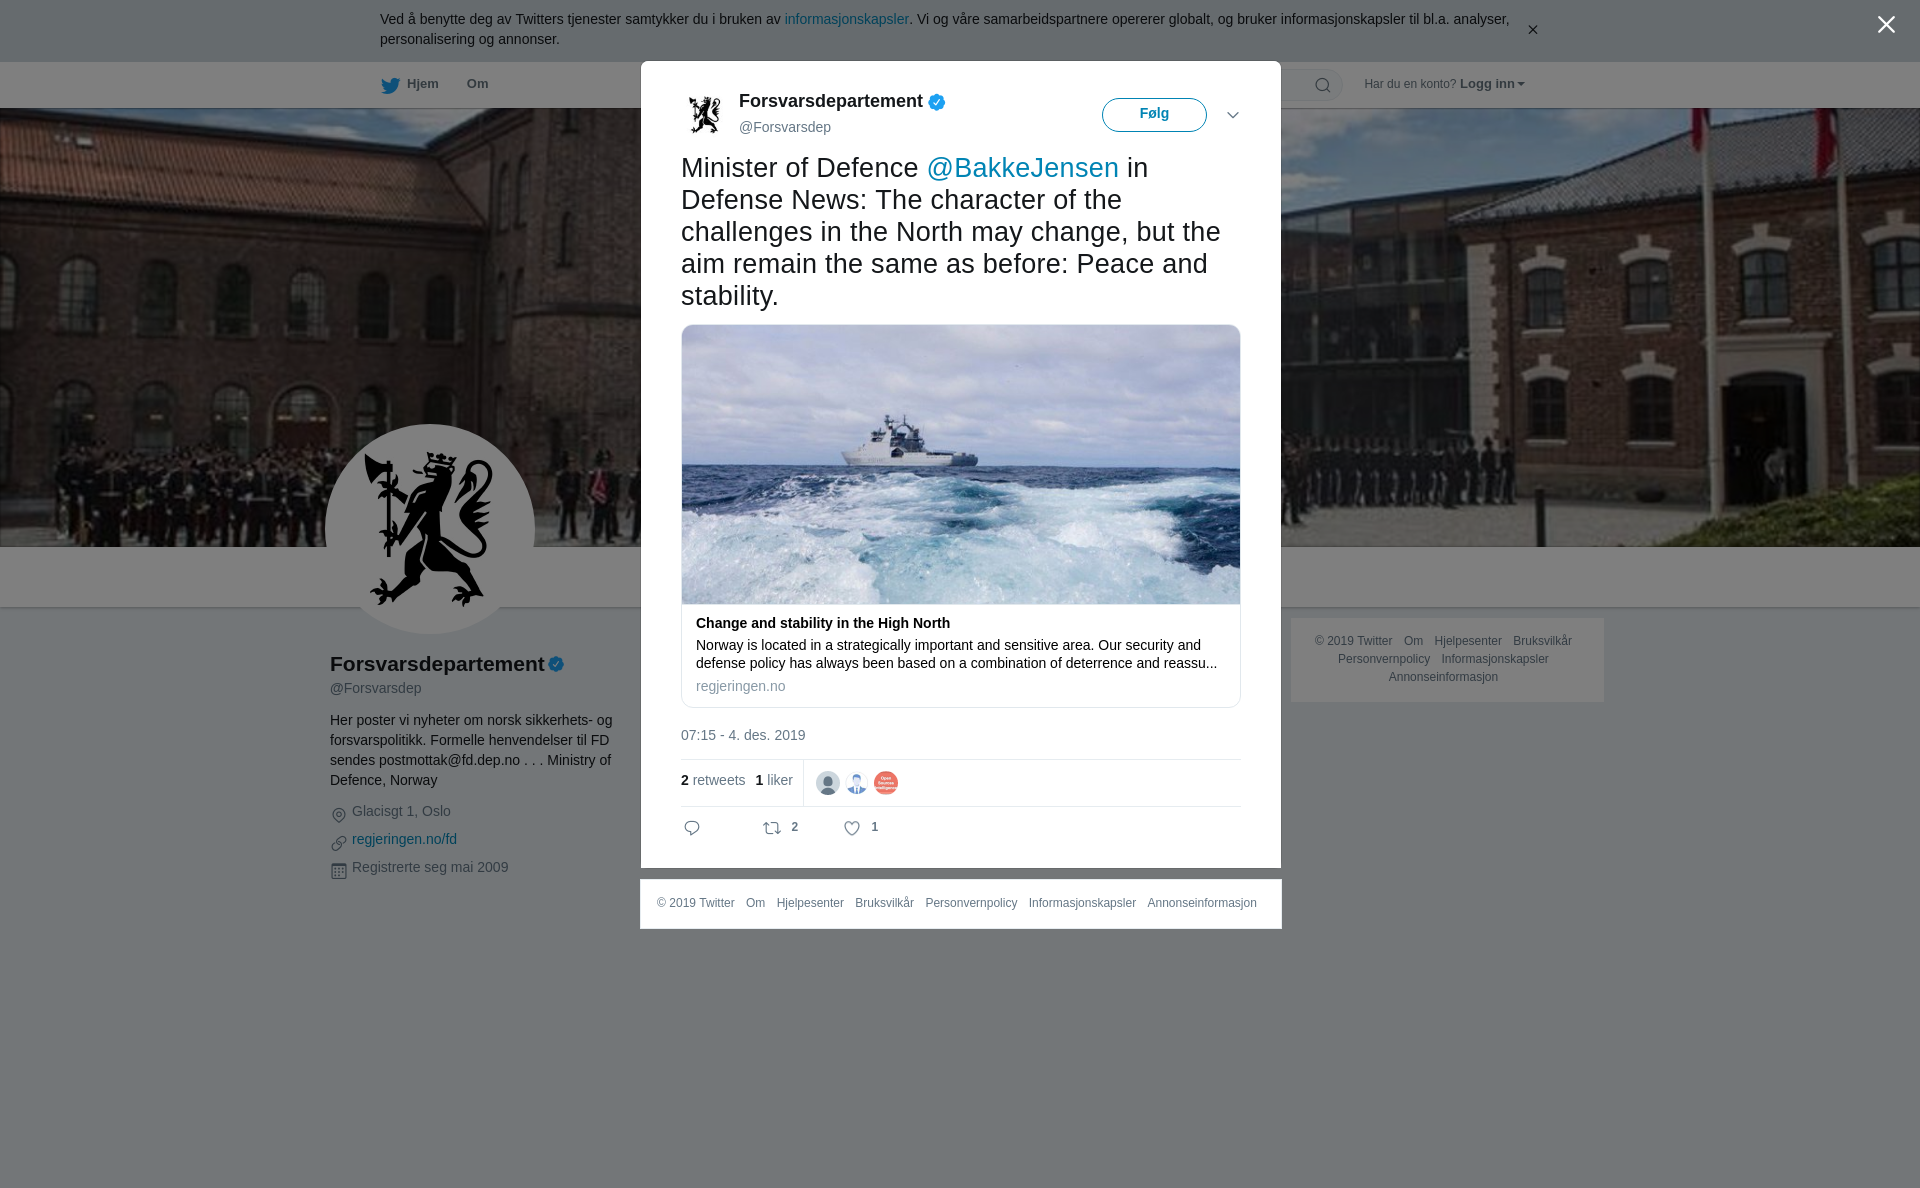Open the High North article card image
Viewport: 1920px width, 1188px height.
pyautogui.click(x=961, y=464)
